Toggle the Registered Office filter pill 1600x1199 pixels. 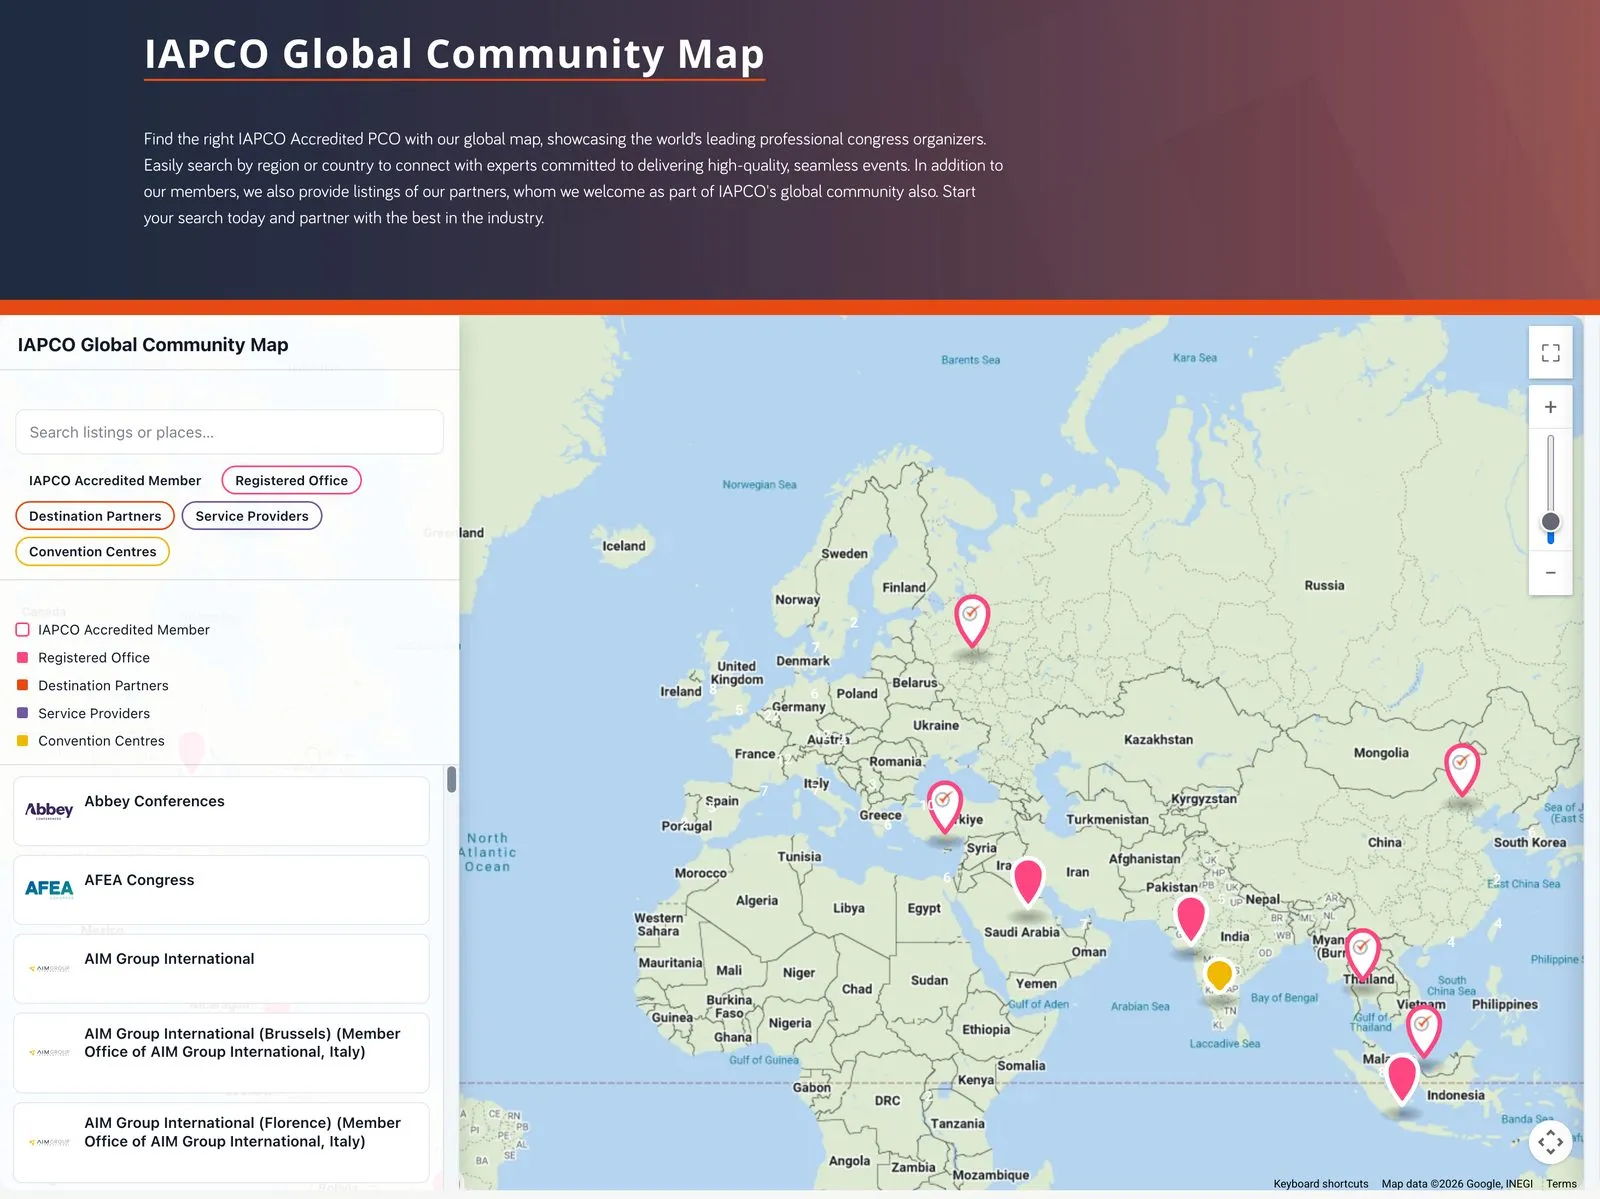[x=291, y=481]
